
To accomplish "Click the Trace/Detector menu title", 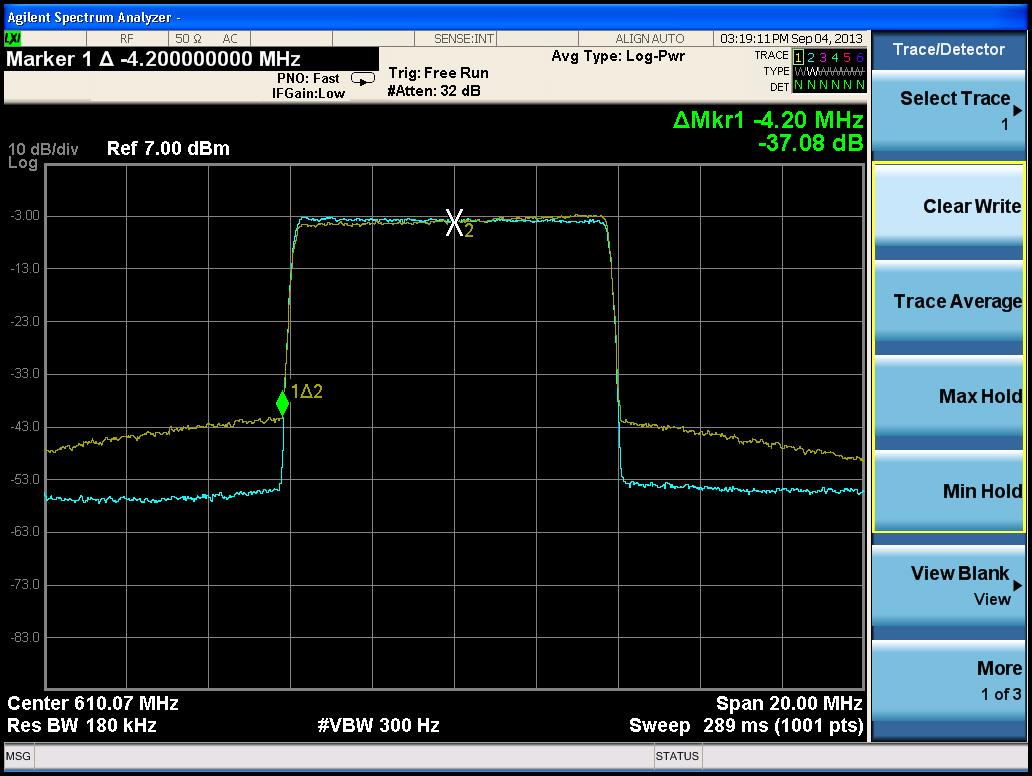I will [x=948, y=49].
